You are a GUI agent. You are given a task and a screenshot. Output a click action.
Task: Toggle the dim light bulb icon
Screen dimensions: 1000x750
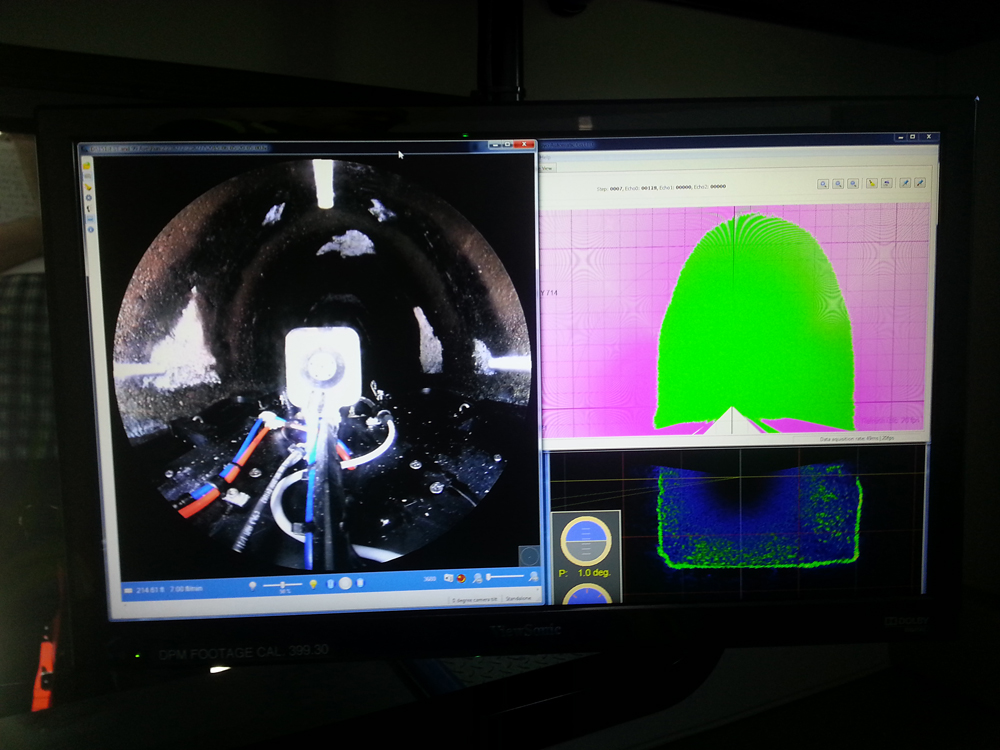click(x=253, y=583)
